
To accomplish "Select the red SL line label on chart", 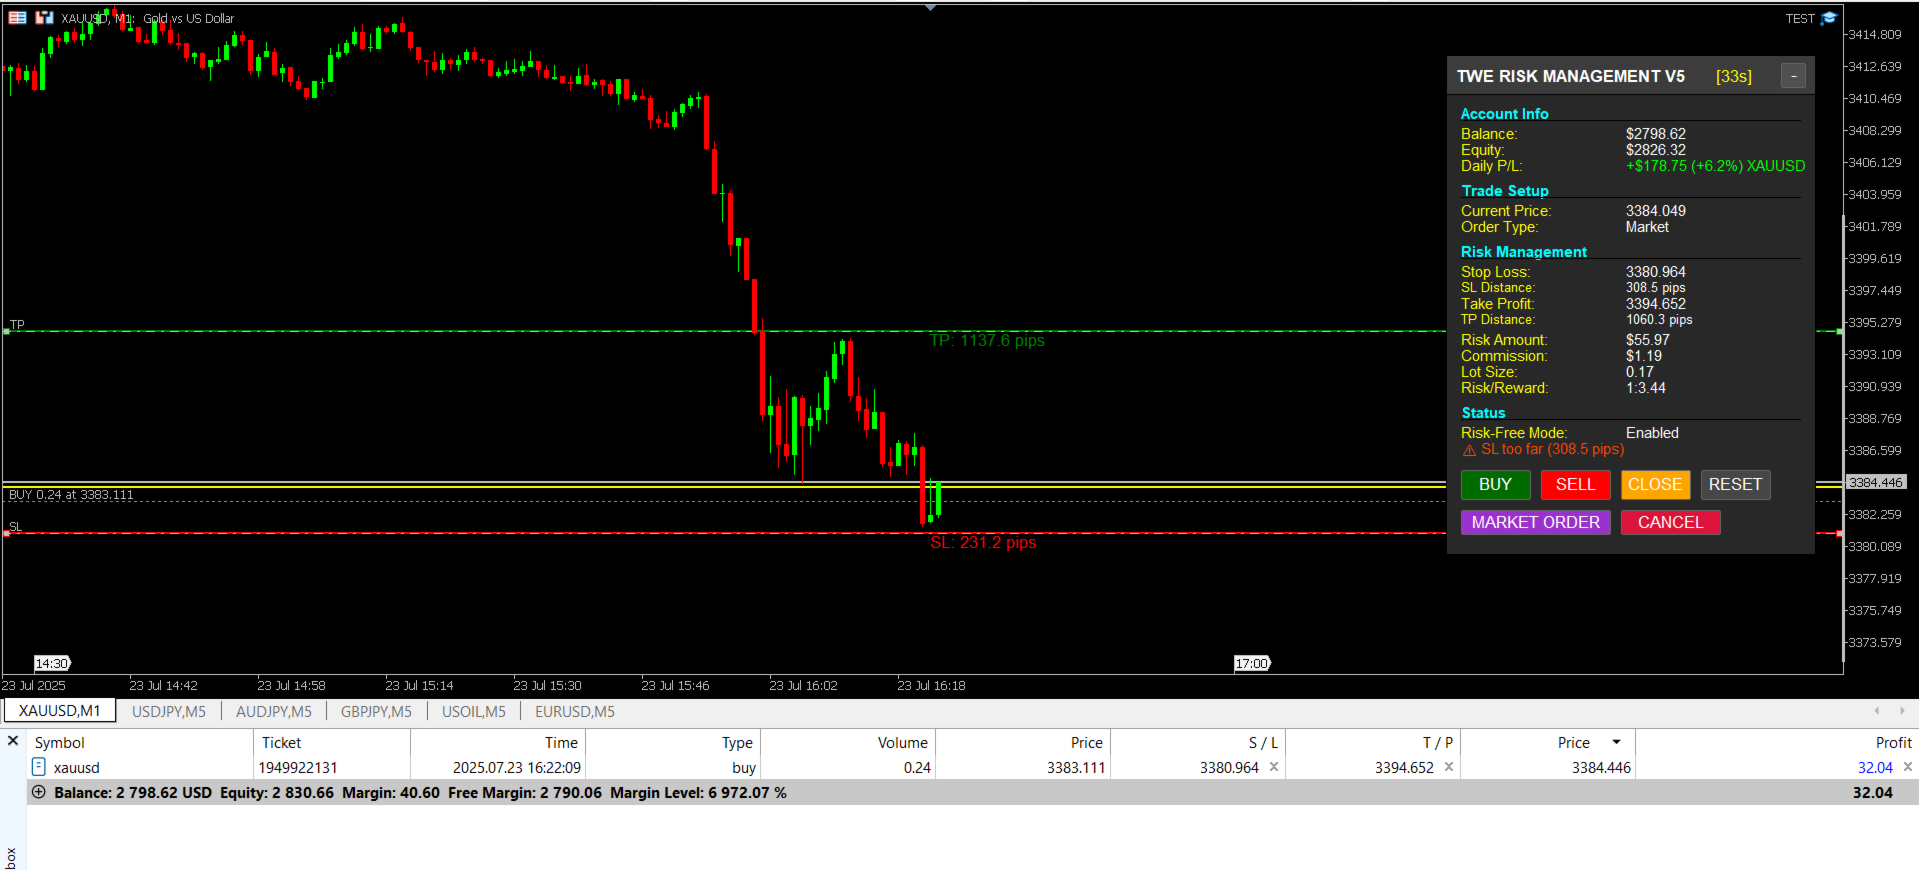I will click(15, 526).
